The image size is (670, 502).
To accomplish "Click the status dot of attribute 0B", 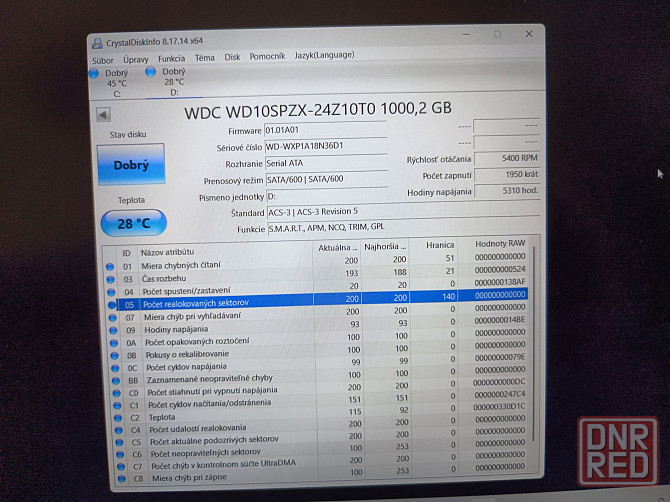I will pos(115,355).
